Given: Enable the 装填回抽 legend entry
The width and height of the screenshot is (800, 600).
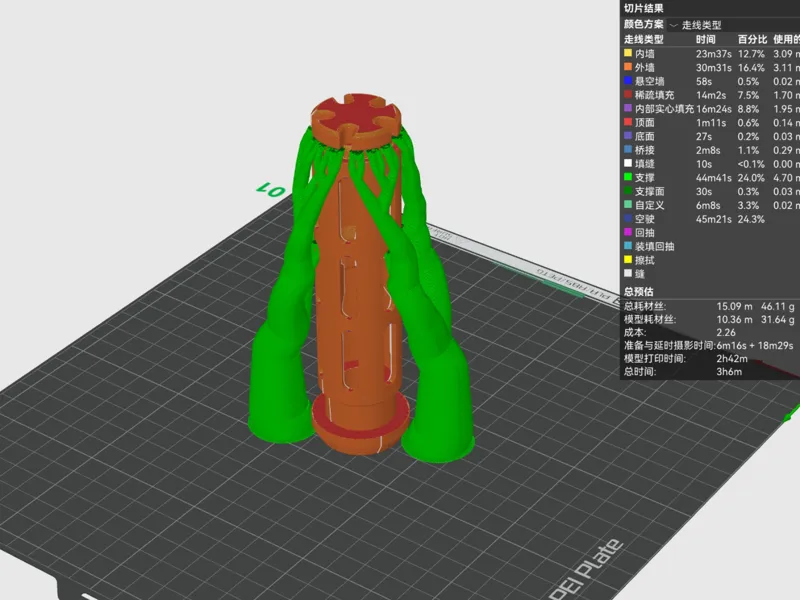Looking at the screenshot, I should pyautogui.click(x=710, y=246).
